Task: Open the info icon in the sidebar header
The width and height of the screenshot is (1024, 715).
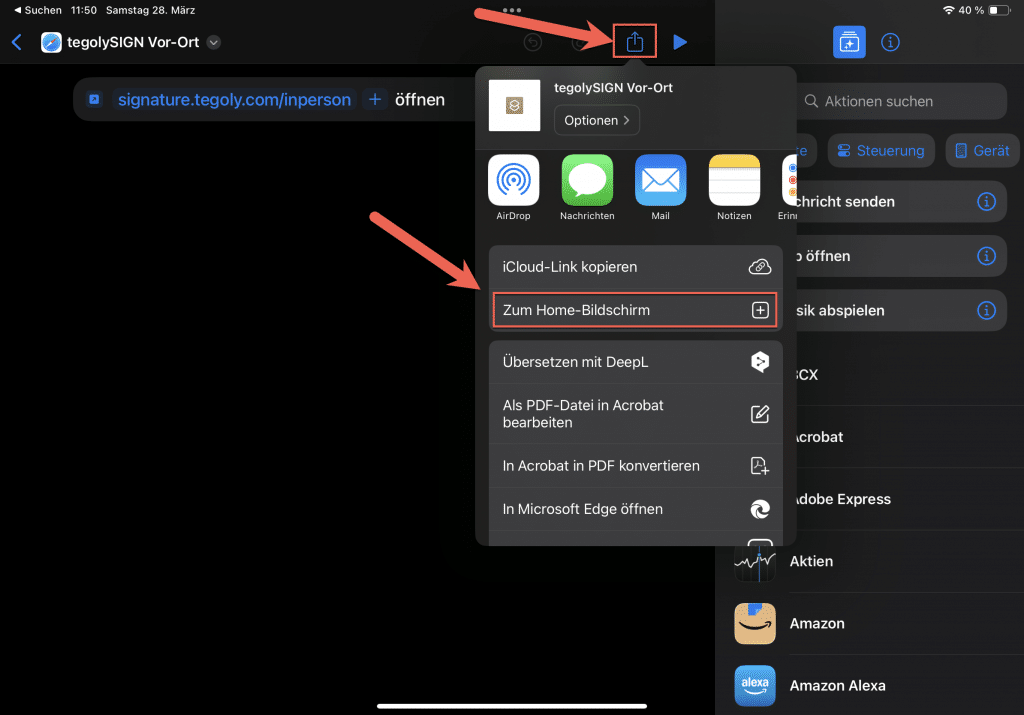Action: 890,43
